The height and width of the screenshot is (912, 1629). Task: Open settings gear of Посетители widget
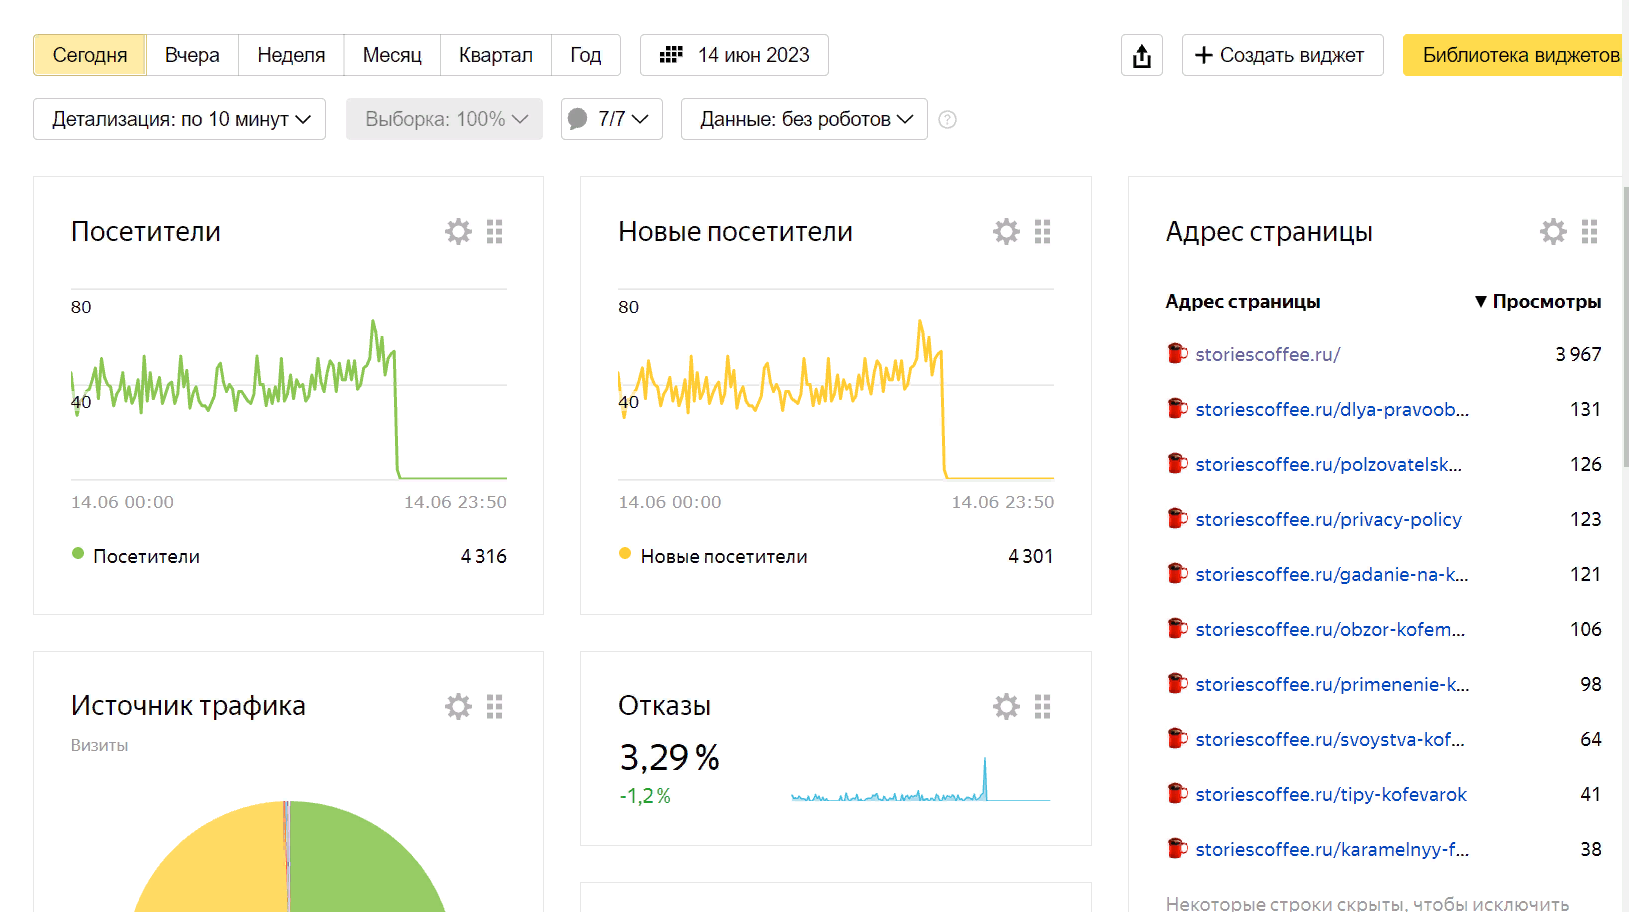(x=458, y=232)
